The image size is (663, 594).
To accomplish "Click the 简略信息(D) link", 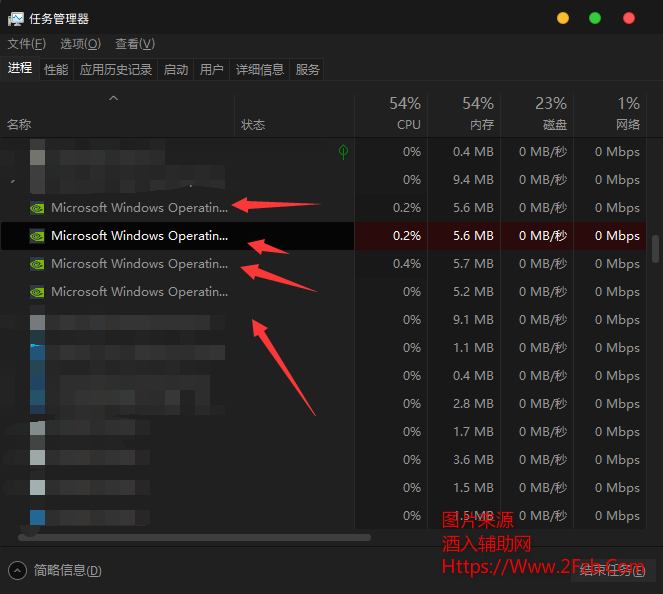I will (68, 571).
